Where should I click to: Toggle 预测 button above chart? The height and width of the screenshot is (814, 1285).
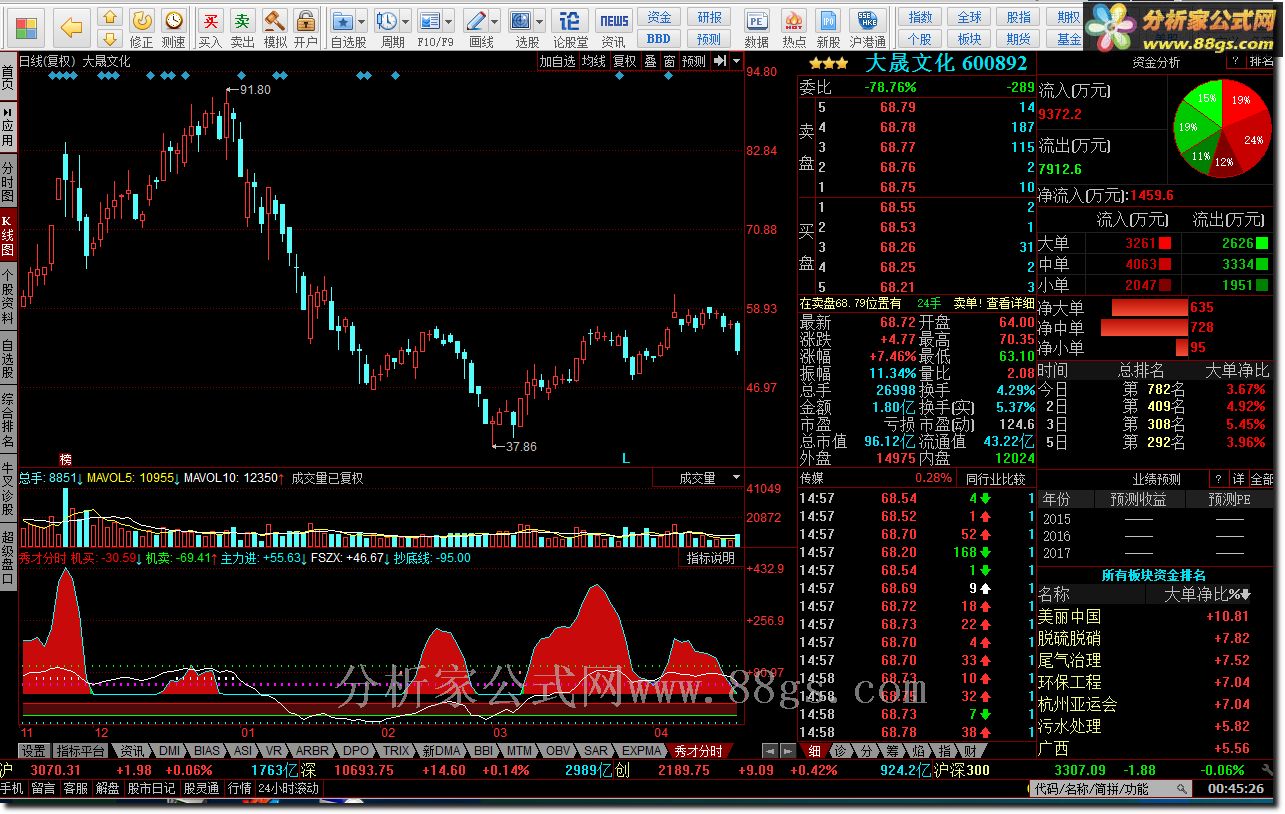(x=693, y=61)
